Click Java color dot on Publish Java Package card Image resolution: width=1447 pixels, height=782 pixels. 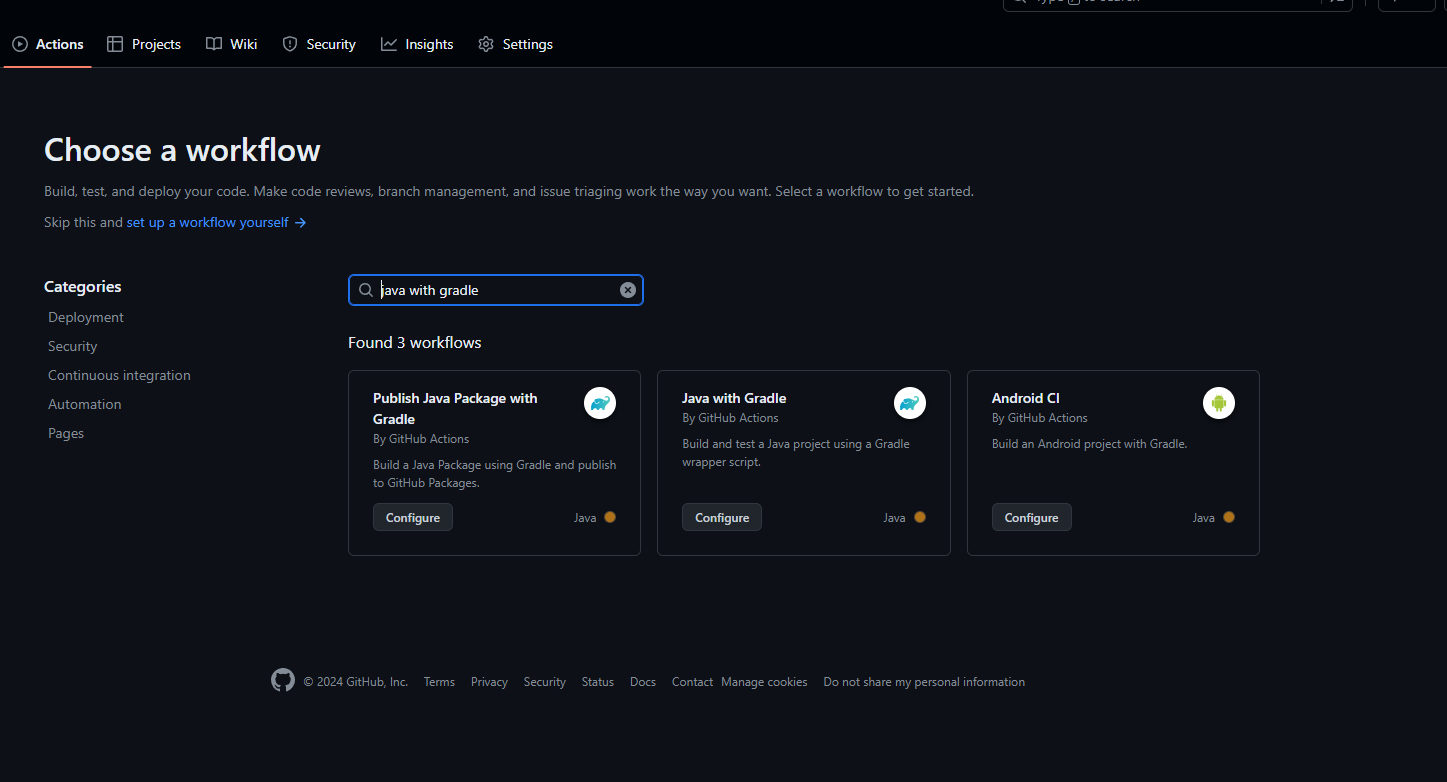(x=610, y=517)
